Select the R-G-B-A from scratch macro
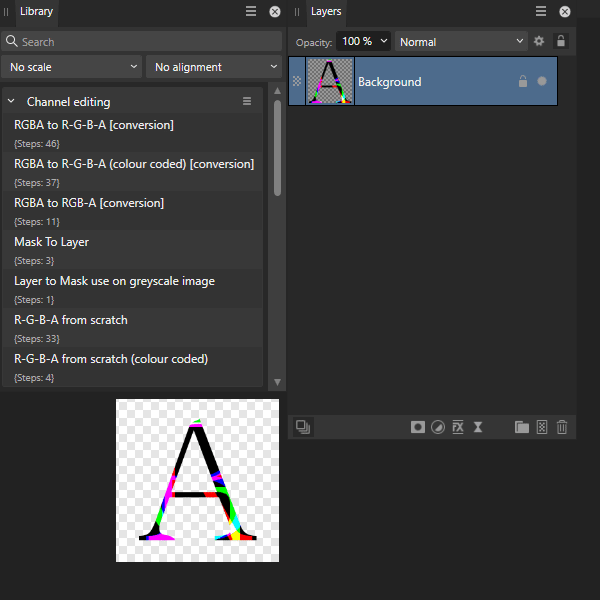This screenshot has width=600, height=600. click(x=132, y=328)
